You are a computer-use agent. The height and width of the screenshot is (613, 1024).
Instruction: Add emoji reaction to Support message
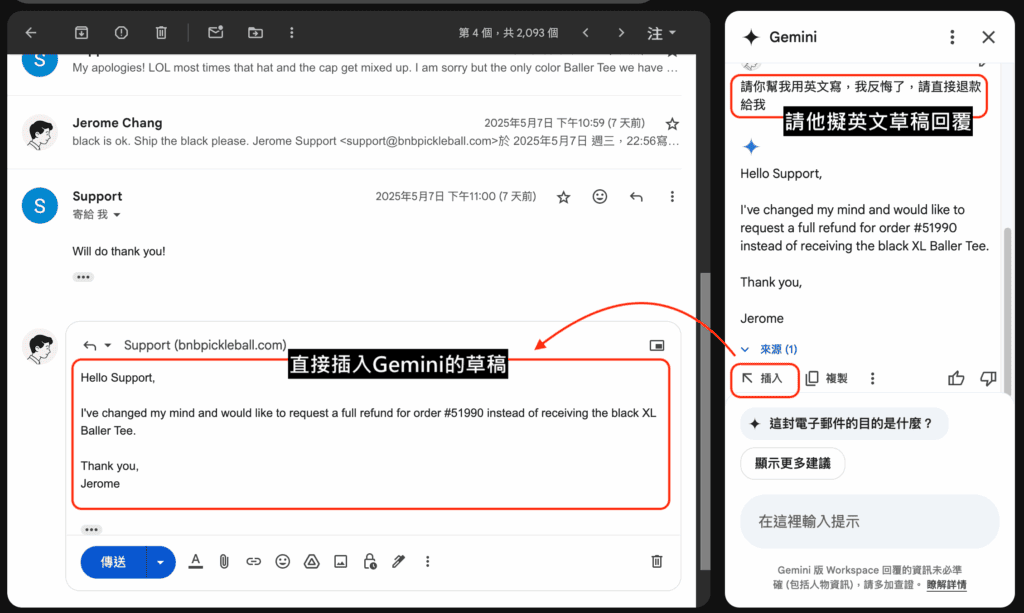[600, 196]
